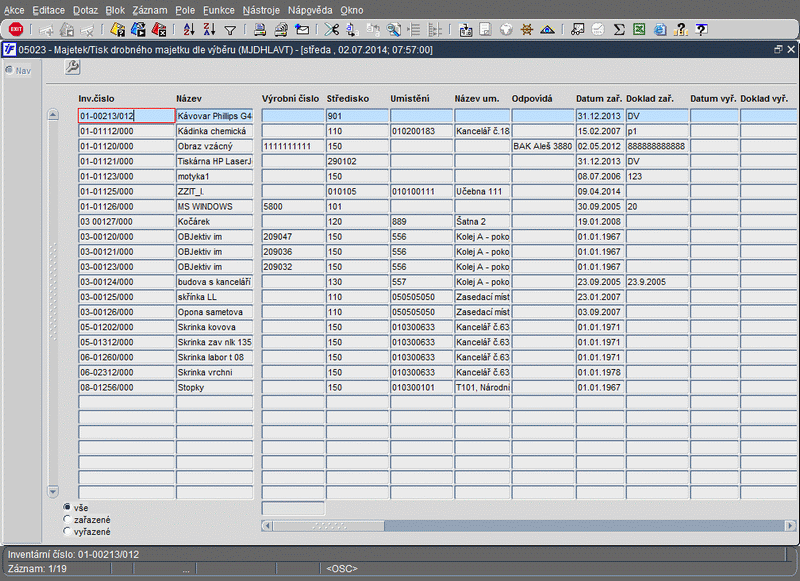Click the magnifier search icon in toolbar
800x581 pixels.
[x=393, y=30]
